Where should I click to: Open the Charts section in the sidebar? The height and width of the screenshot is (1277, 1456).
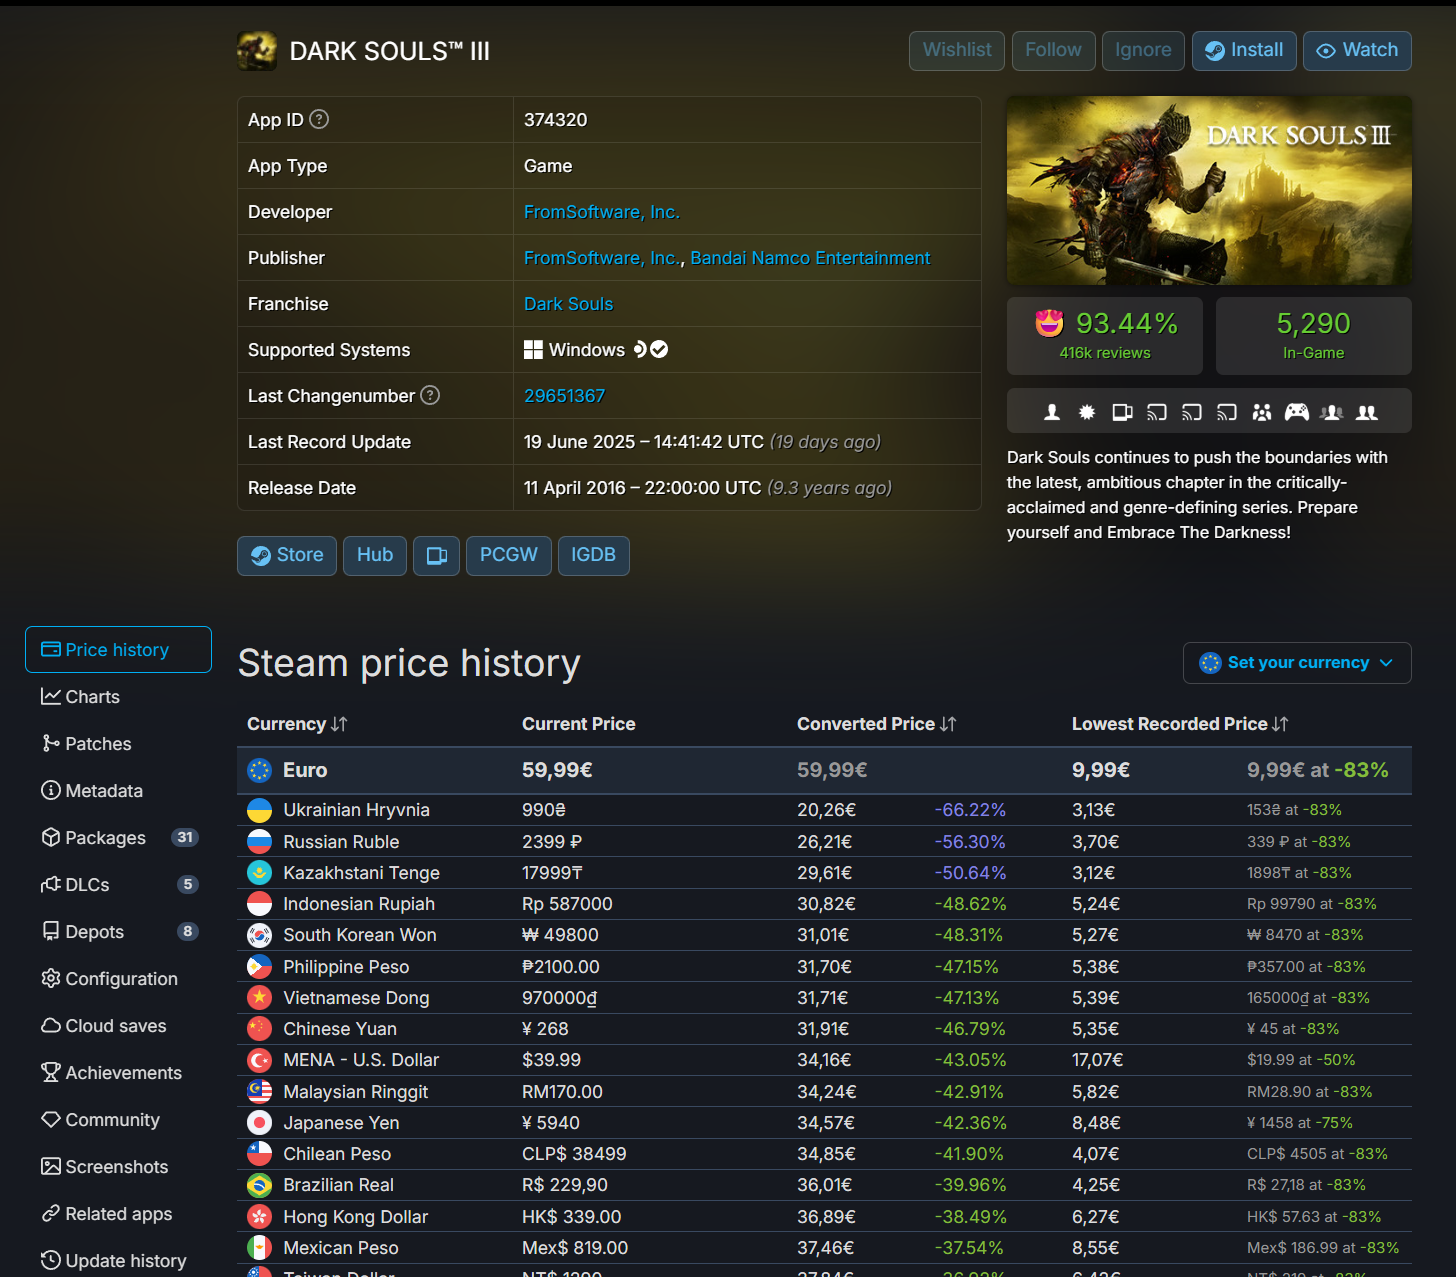pyautogui.click(x=118, y=697)
